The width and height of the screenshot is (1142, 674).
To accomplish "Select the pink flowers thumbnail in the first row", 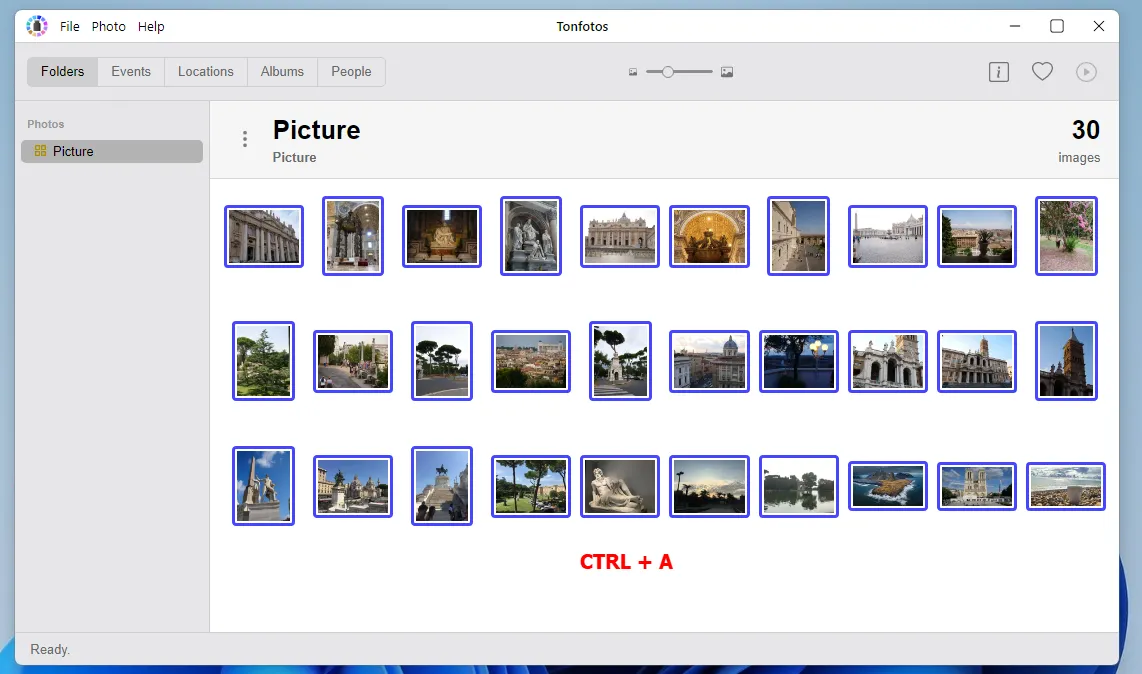I will tap(1066, 236).
